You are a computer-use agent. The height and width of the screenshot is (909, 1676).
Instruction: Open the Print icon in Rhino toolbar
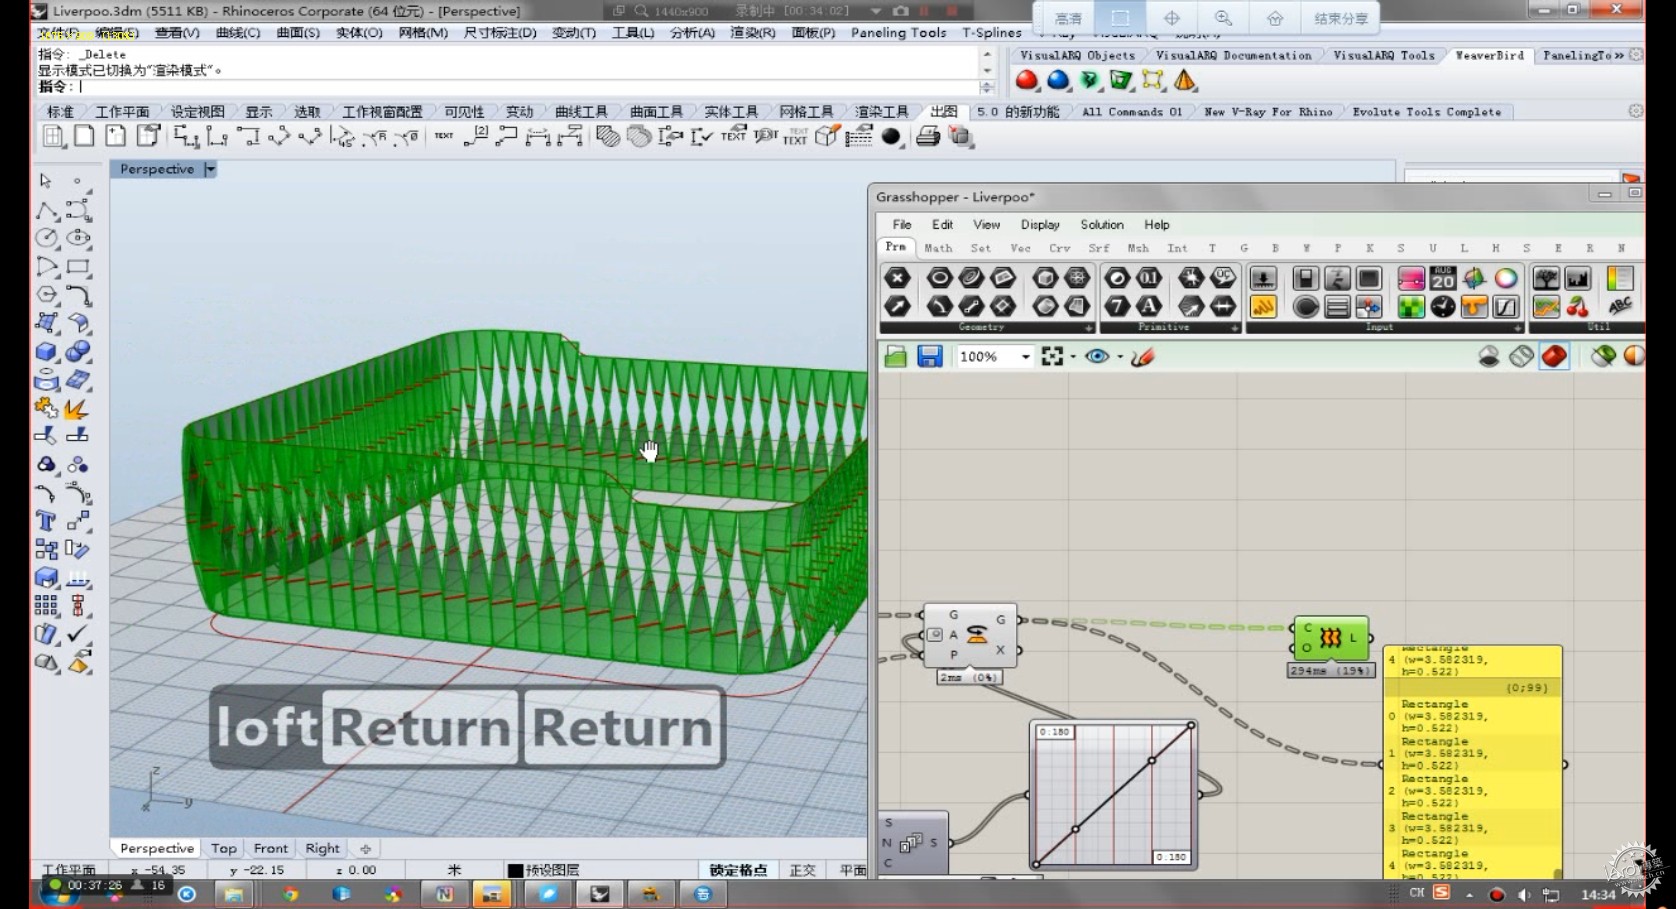pos(928,136)
